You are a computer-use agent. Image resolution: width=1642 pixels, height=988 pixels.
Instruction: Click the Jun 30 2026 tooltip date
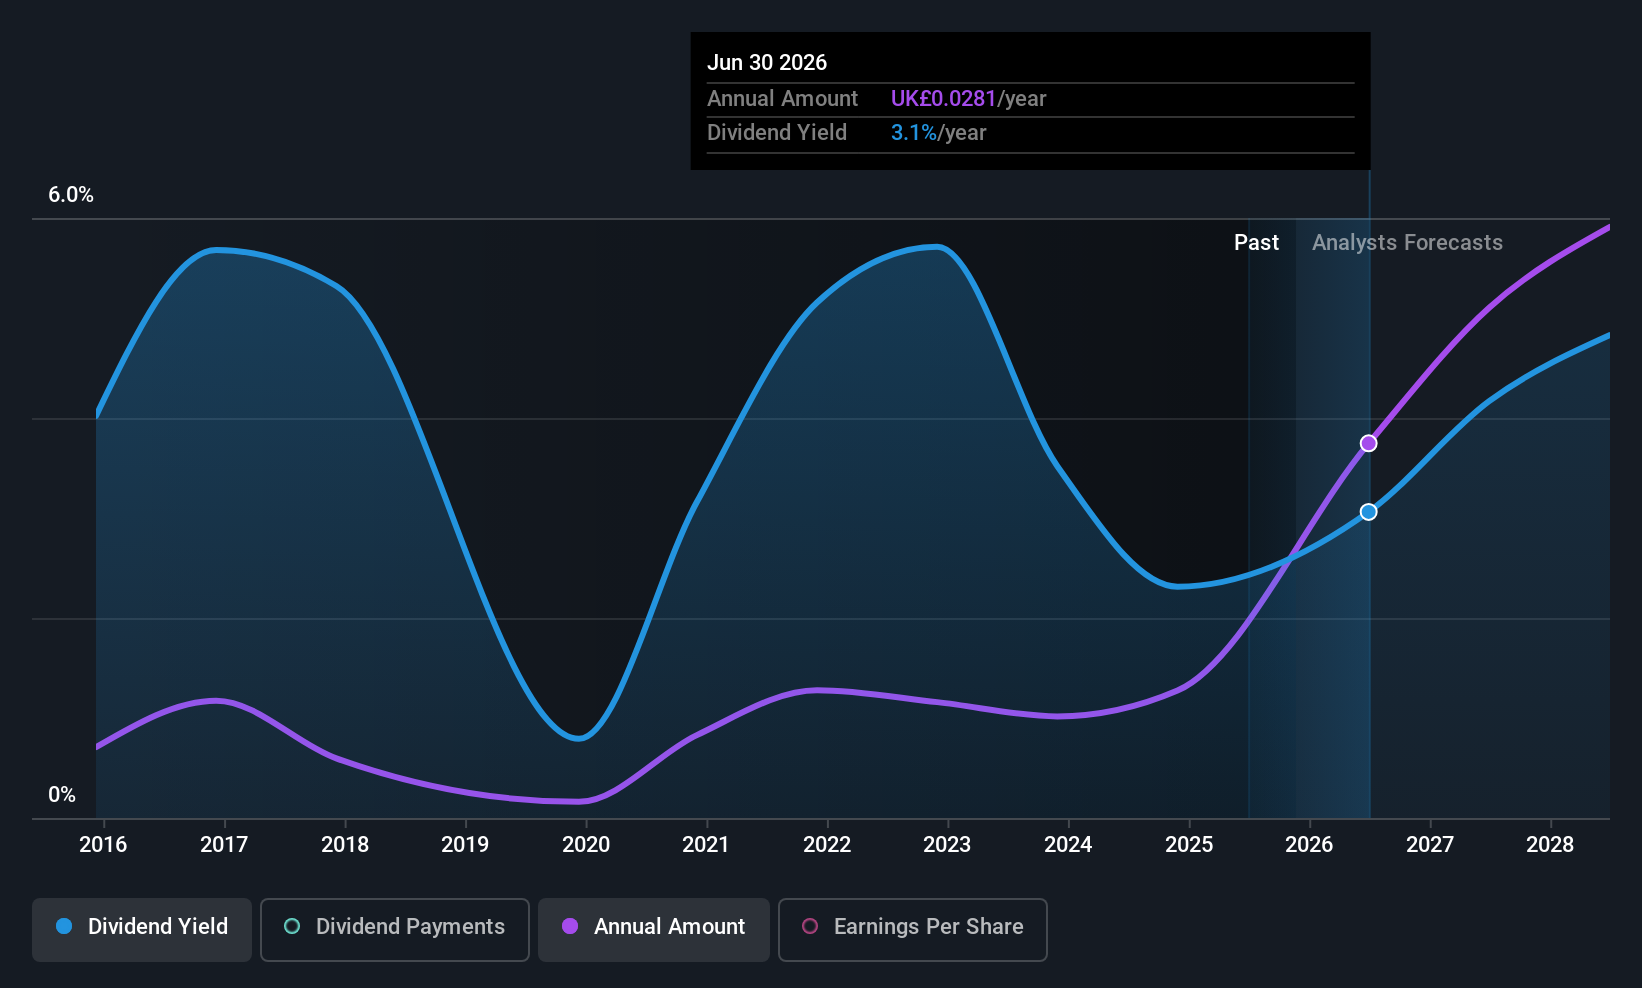[x=767, y=62]
